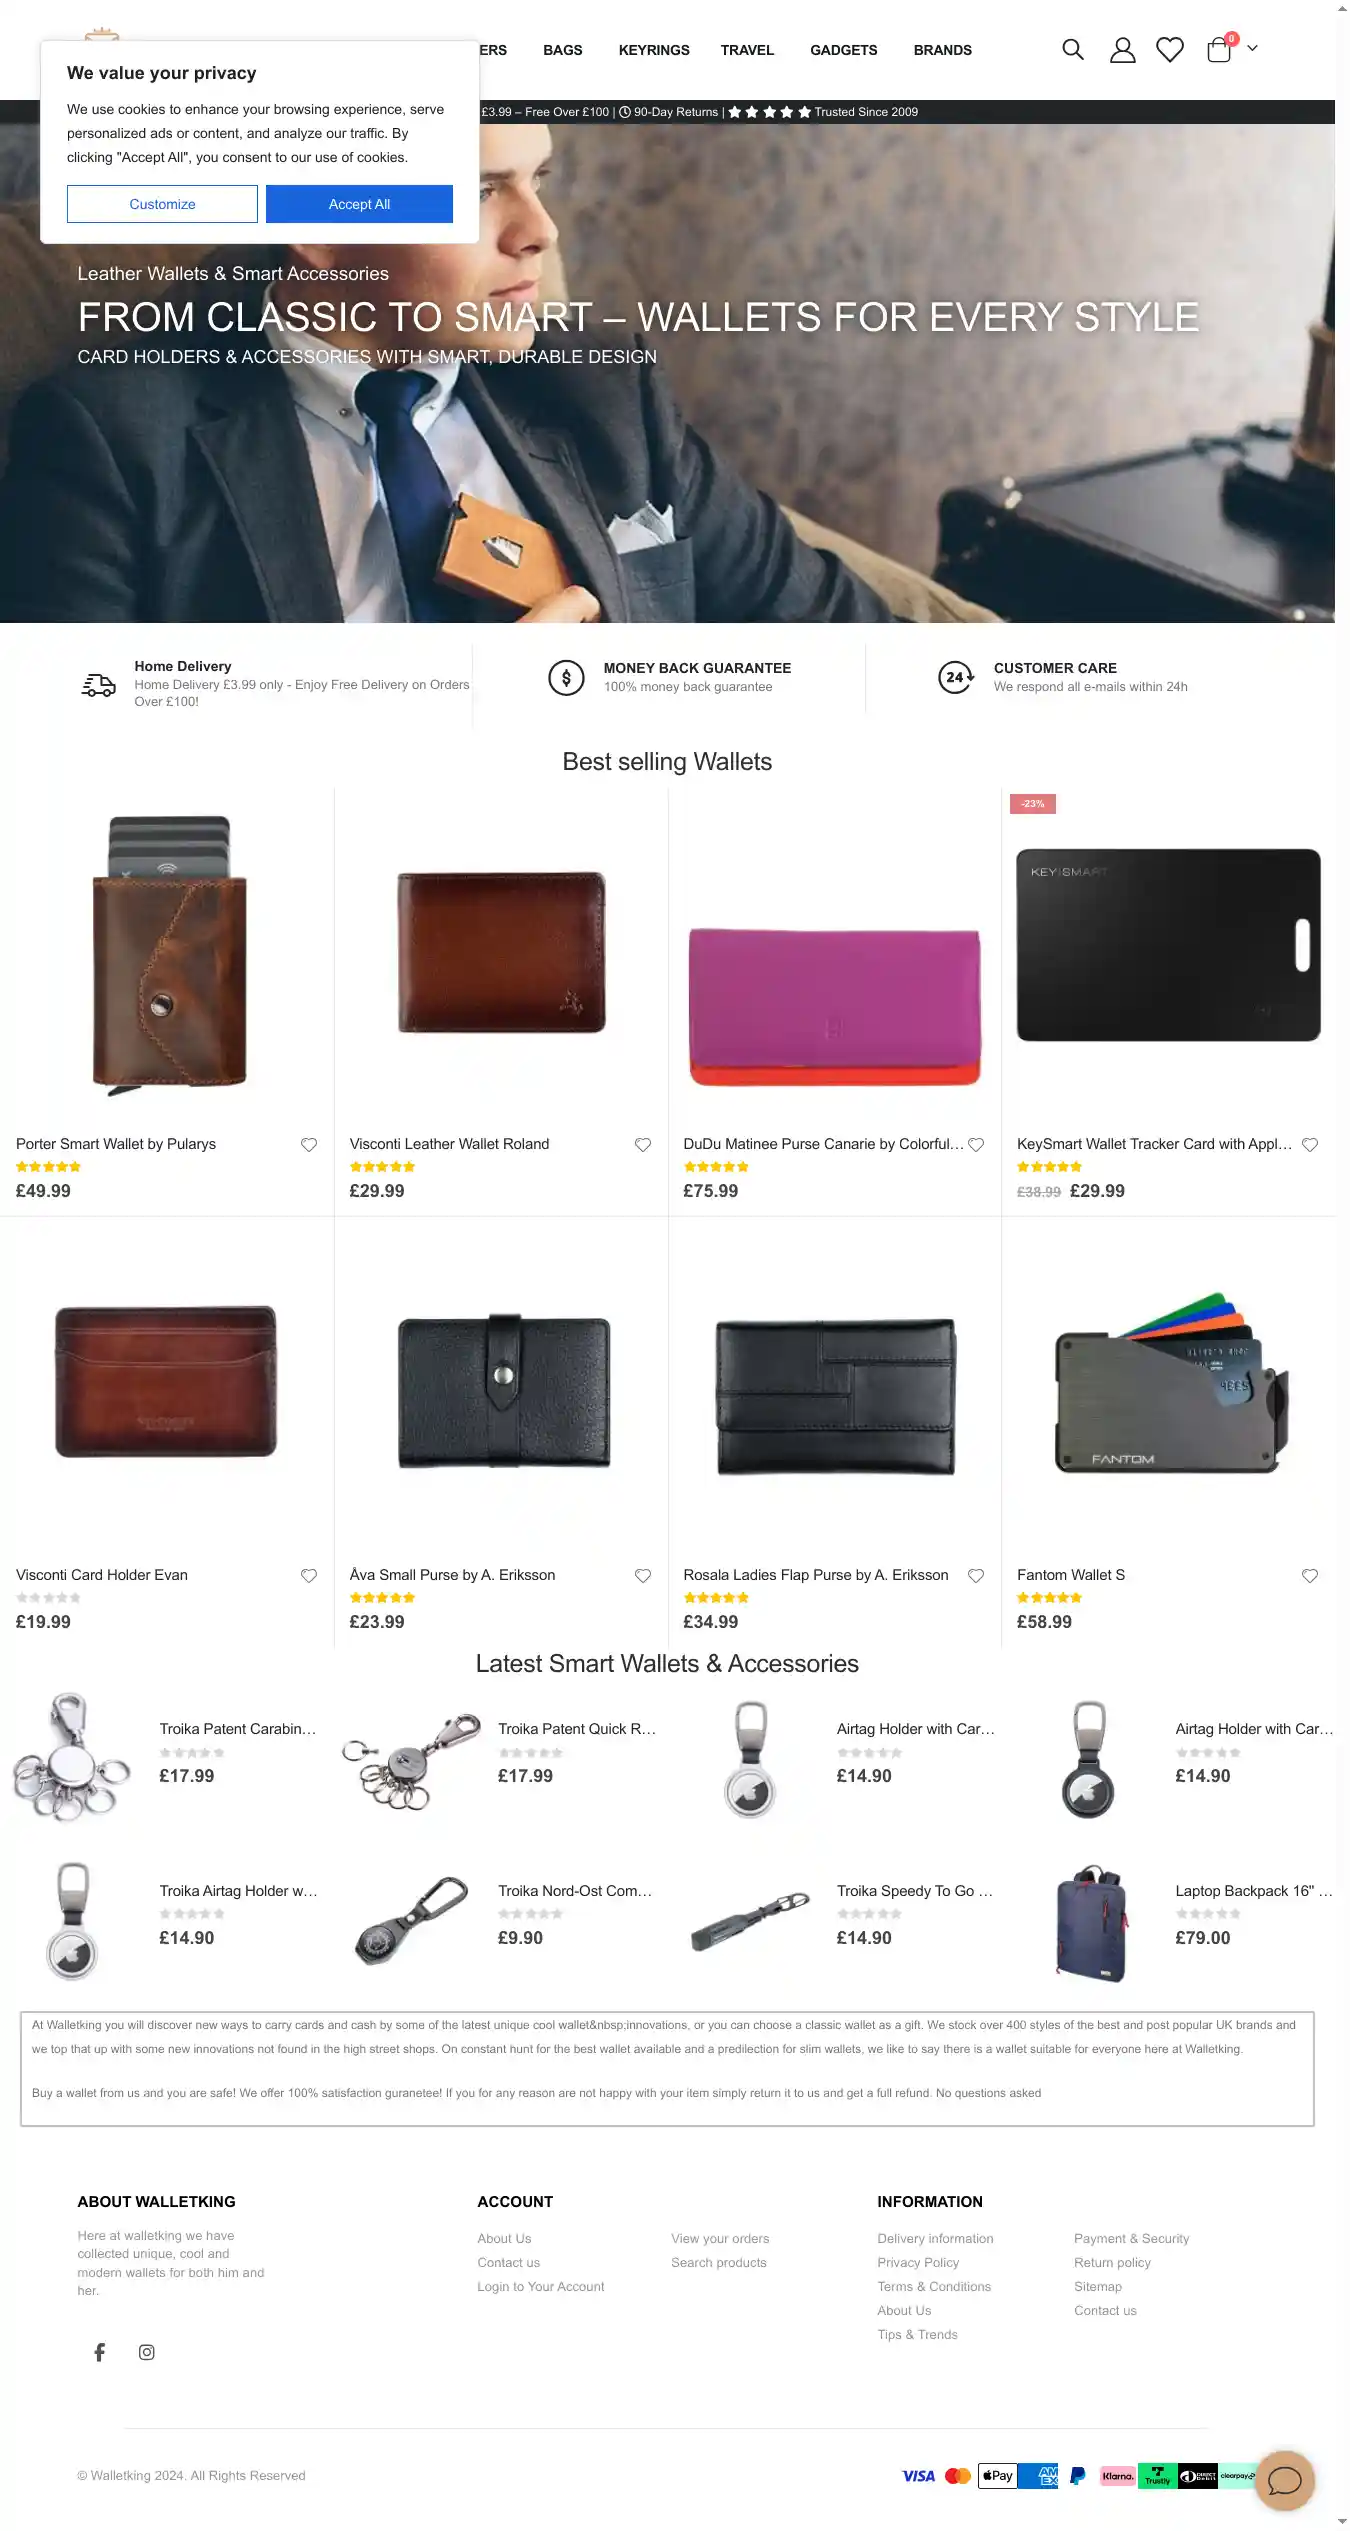Screen dimensions: 1350x2531
Task: Open the shopping cart icon
Action: point(1218,50)
